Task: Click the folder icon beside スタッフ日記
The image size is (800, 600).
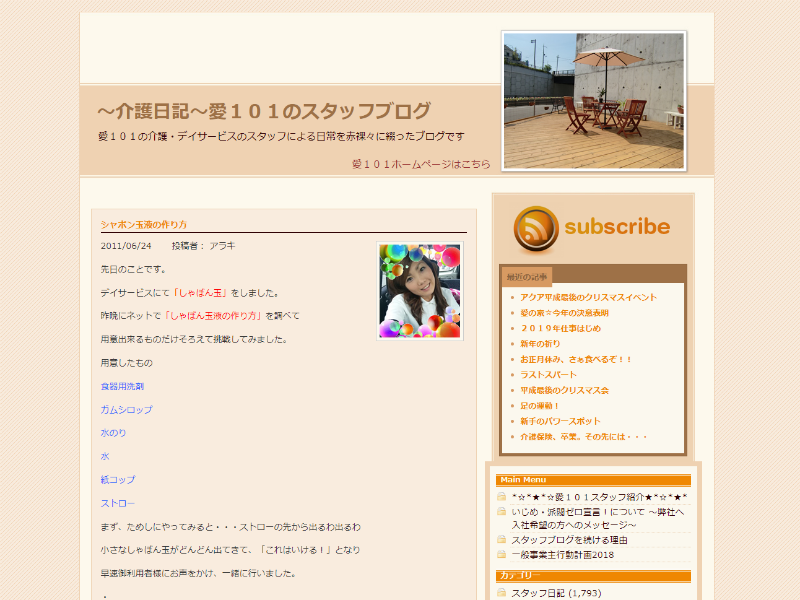Action: click(502, 592)
